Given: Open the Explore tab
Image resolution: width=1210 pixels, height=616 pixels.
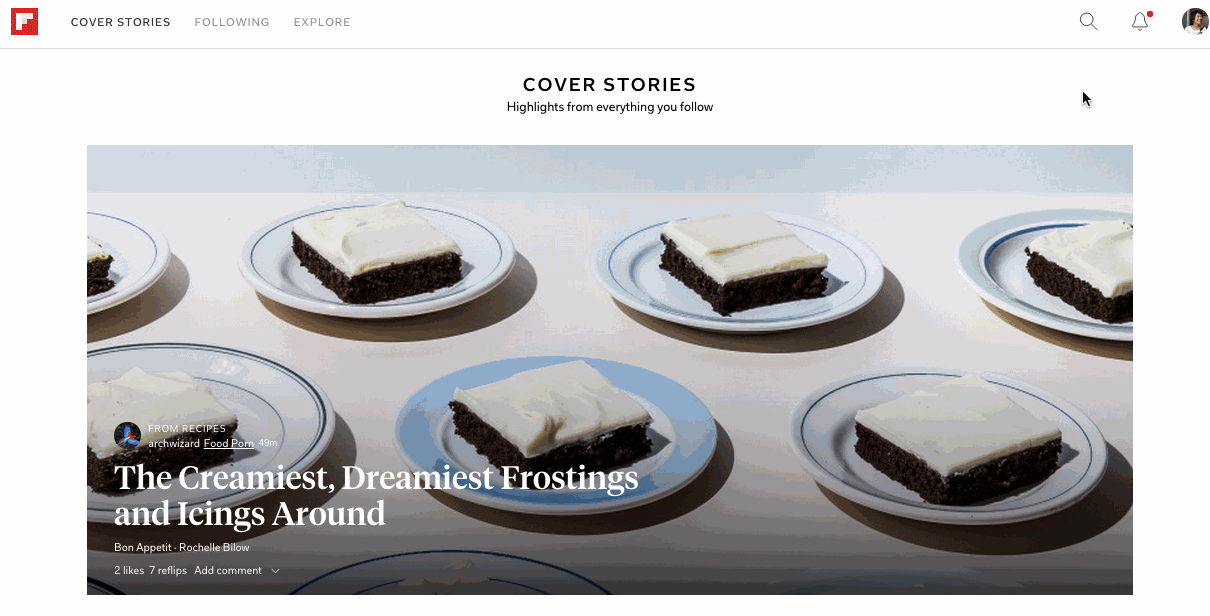Looking at the screenshot, I should point(322,22).
